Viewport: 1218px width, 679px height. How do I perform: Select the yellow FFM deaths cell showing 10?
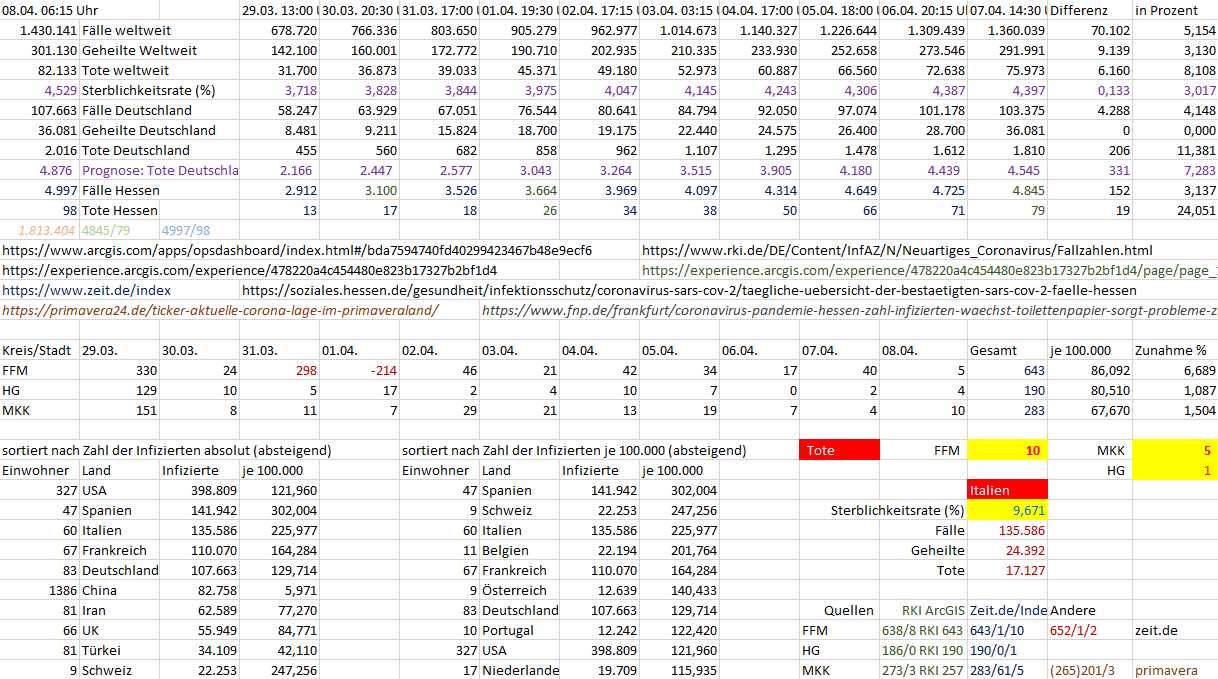tap(1009, 450)
